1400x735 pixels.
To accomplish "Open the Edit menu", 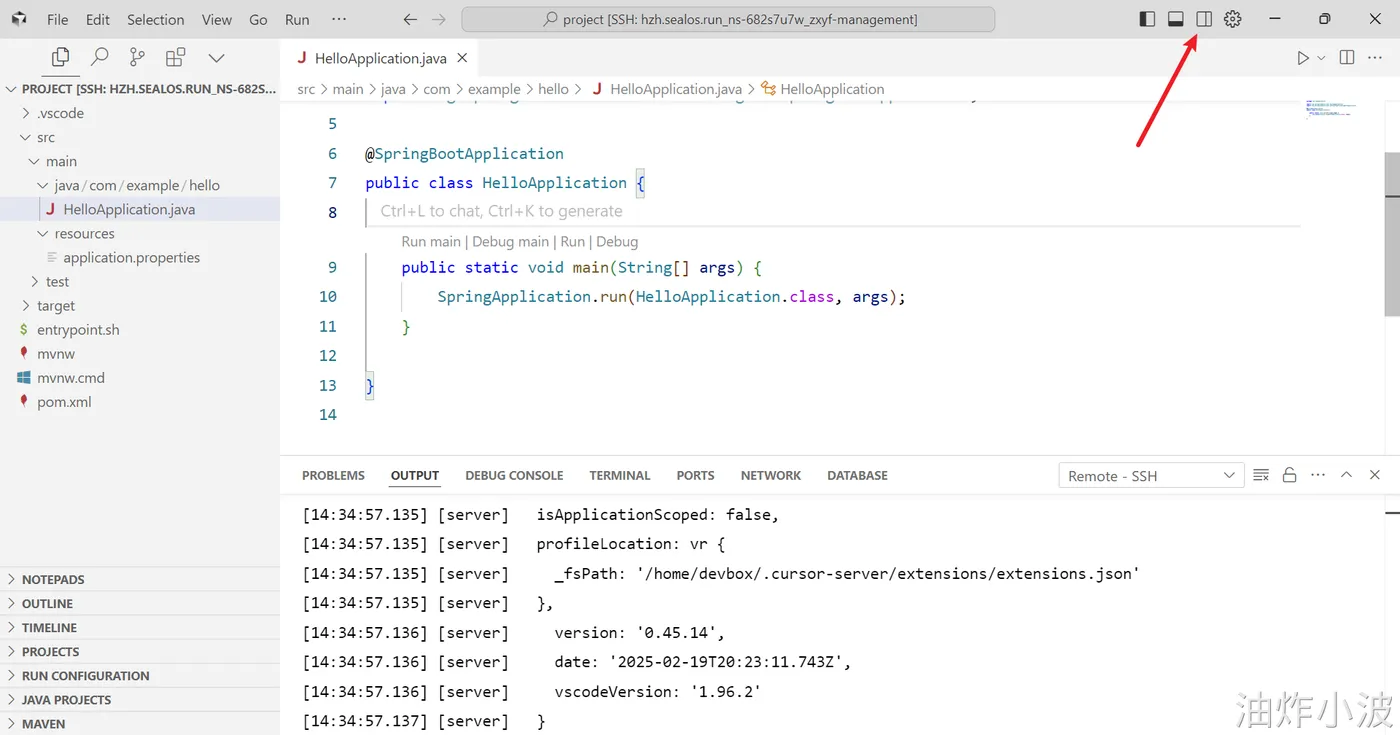I will click(x=98, y=19).
